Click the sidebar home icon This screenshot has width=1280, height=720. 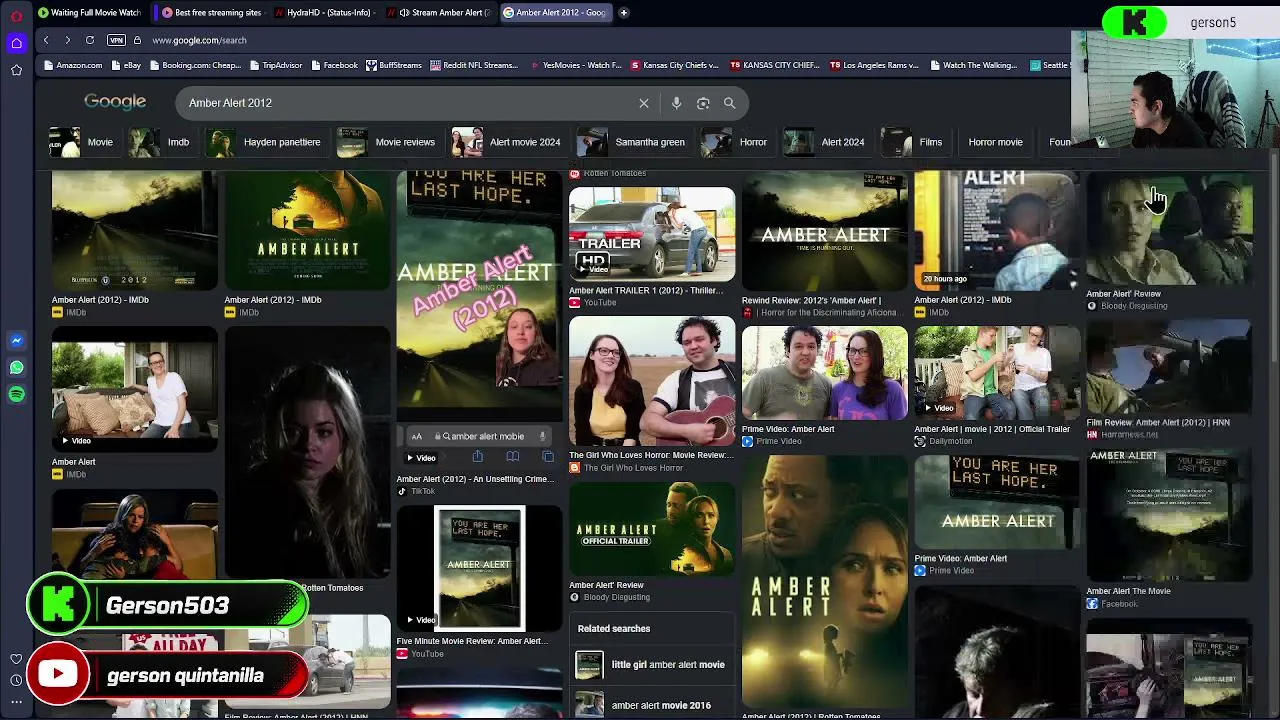[16, 43]
